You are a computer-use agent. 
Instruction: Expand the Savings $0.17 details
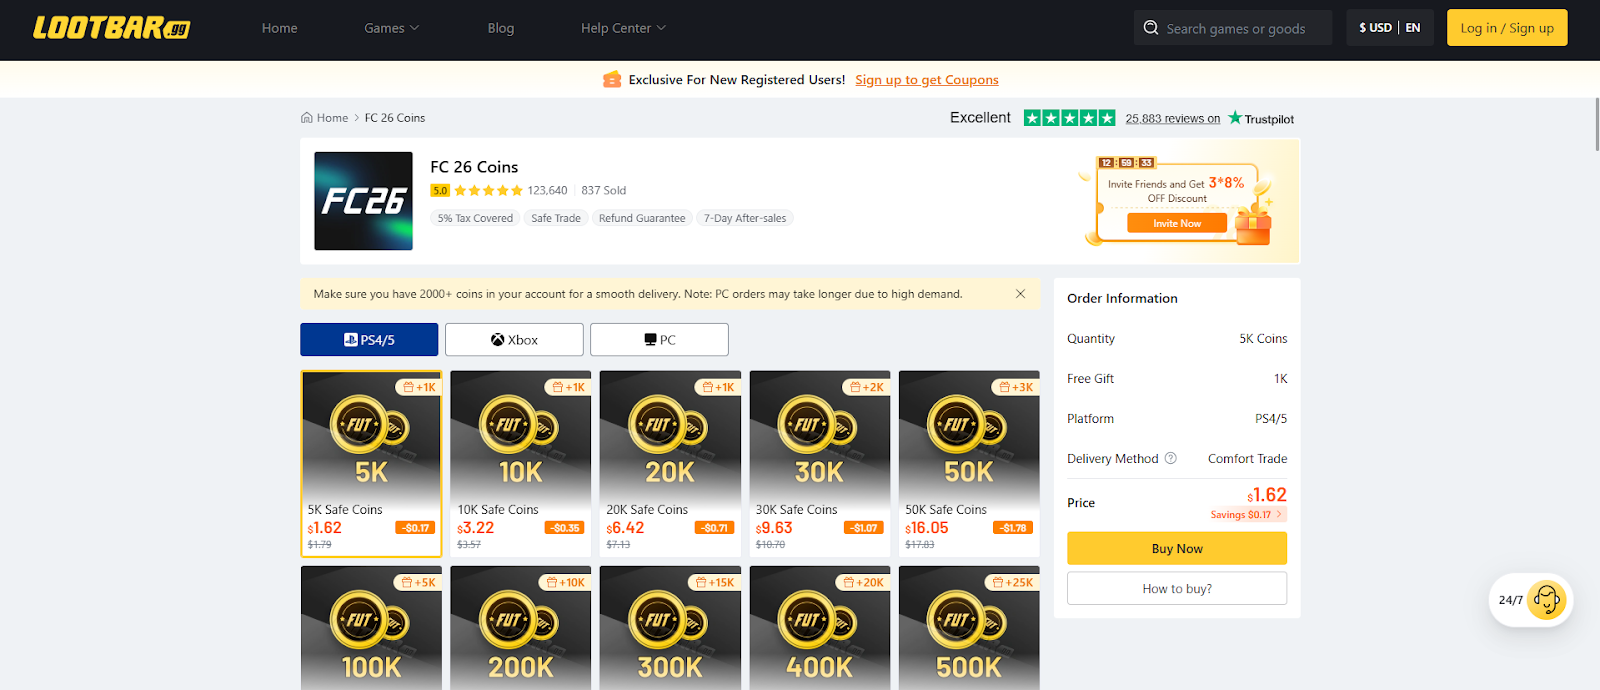point(1247,515)
